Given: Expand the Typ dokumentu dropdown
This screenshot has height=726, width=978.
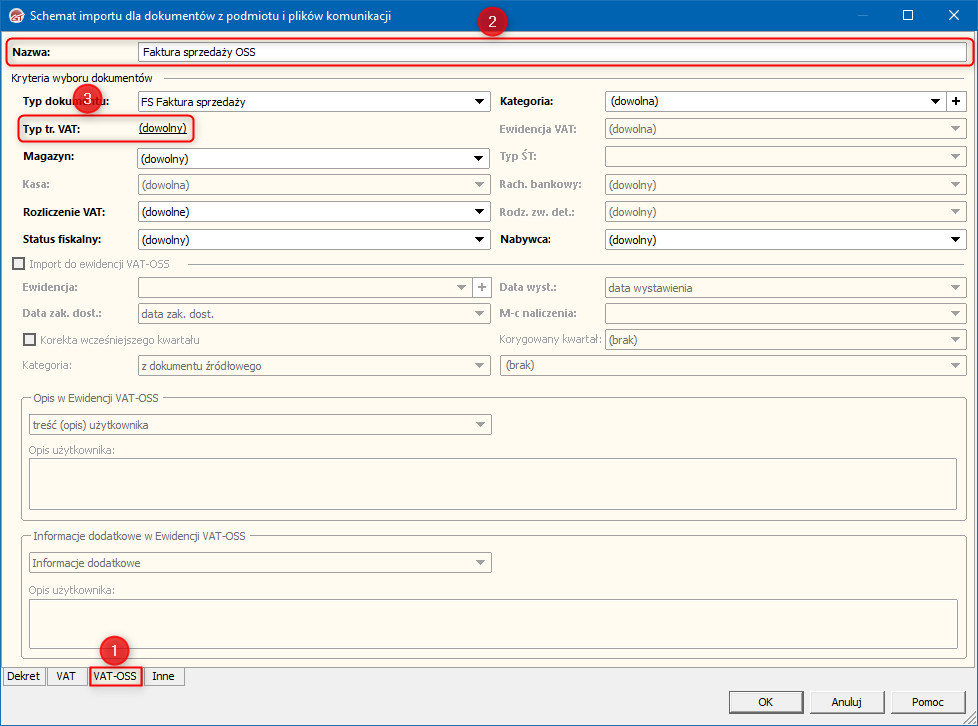Looking at the screenshot, I should click(x=480, y=102).
